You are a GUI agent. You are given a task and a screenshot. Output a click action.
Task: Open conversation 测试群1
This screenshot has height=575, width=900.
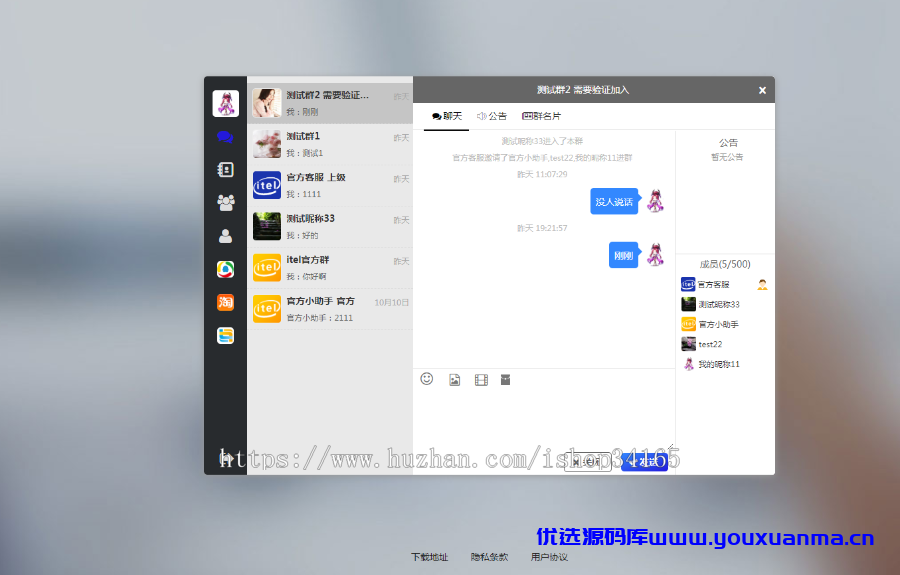(x=330, y=144)
